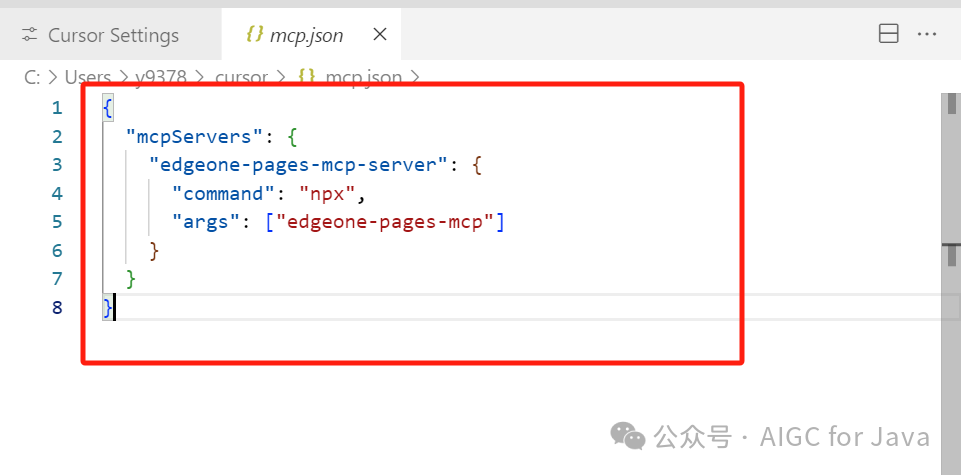
Task: Click line number 8 in gutter
Action: coord(57,307)
